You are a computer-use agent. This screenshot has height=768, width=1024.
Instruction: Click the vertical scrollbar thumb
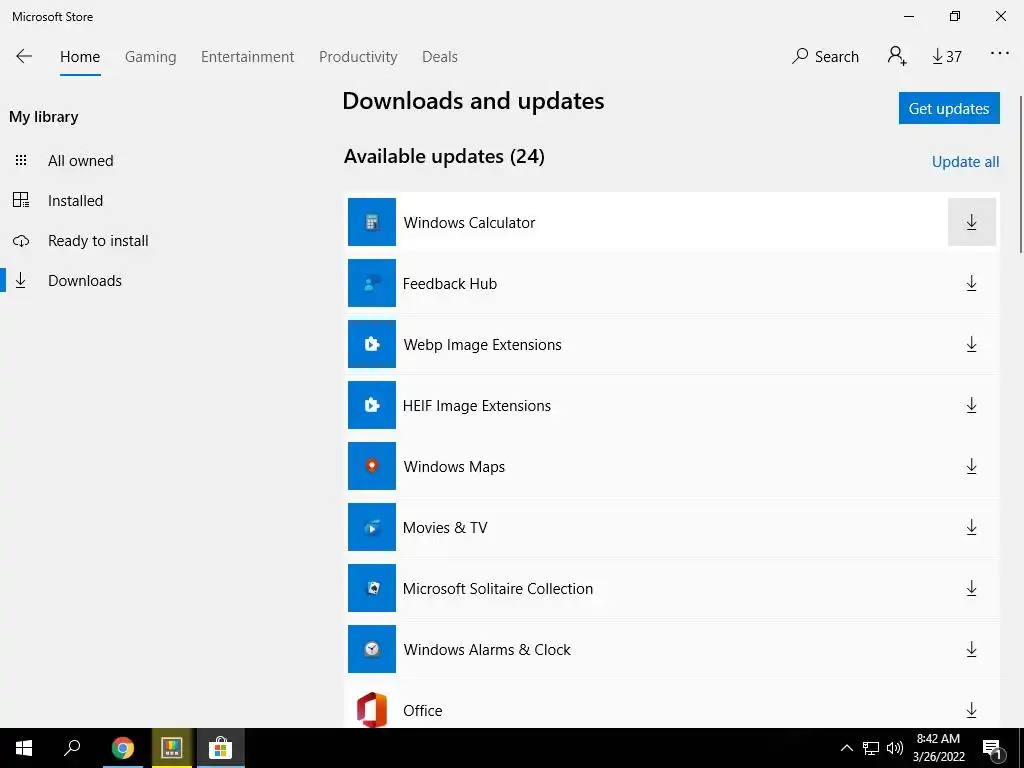(1021, 174)
